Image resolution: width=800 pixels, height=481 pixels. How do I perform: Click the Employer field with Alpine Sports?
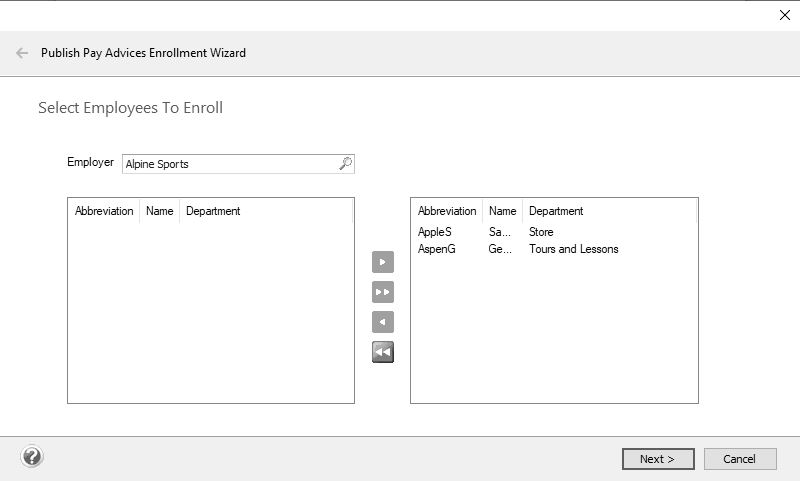click(x=238, y=164)
